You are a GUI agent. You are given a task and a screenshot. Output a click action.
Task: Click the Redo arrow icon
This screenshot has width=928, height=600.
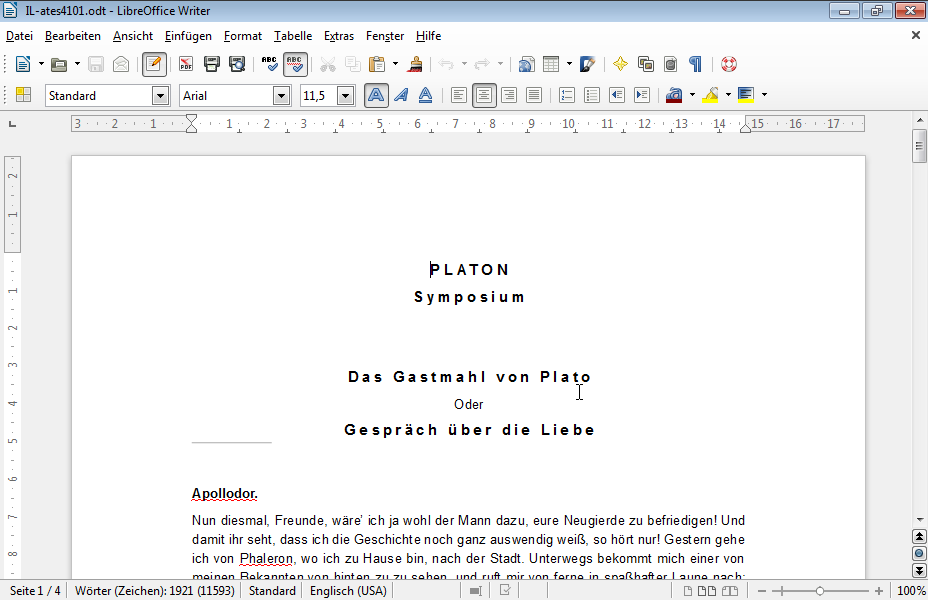tap(482, 64)
